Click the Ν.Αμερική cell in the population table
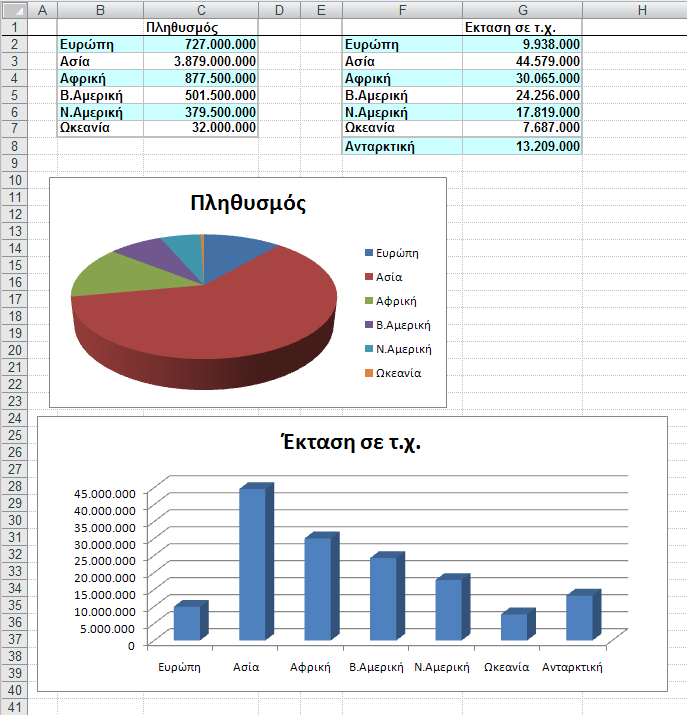This screenshot has width=687, height=715. (x=100, y=112)
